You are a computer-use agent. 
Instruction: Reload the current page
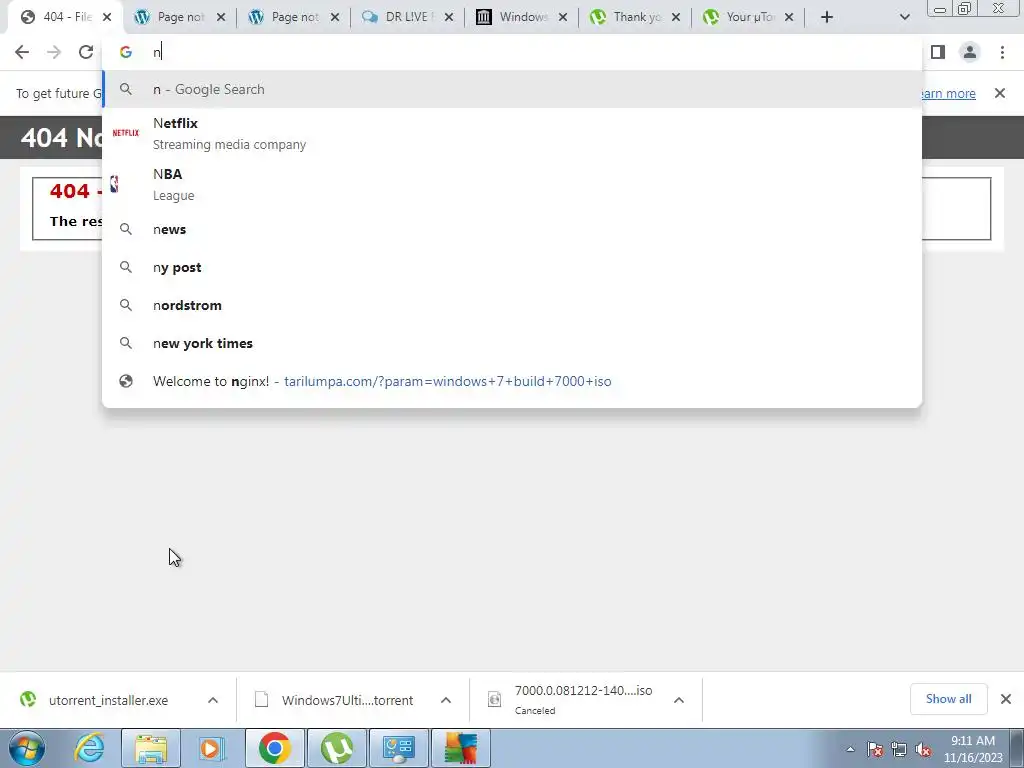[x=86, y=52]
